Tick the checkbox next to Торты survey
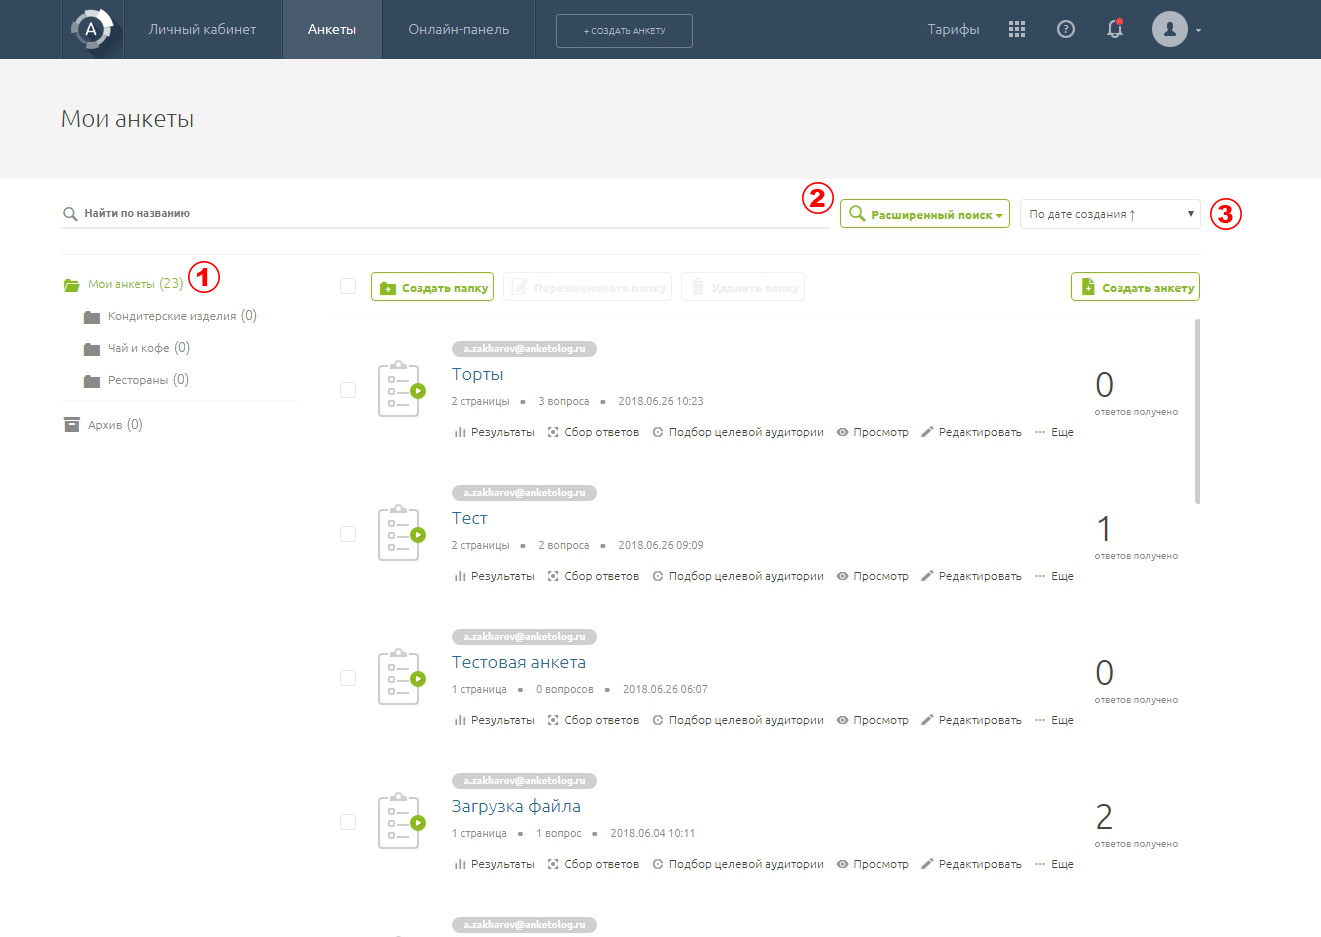 pyautogui.click(x=348, y=390)
